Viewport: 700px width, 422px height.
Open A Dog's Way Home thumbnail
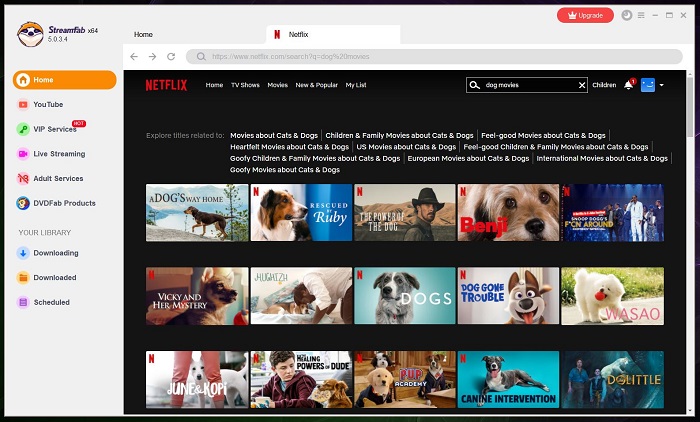(197, 213)
